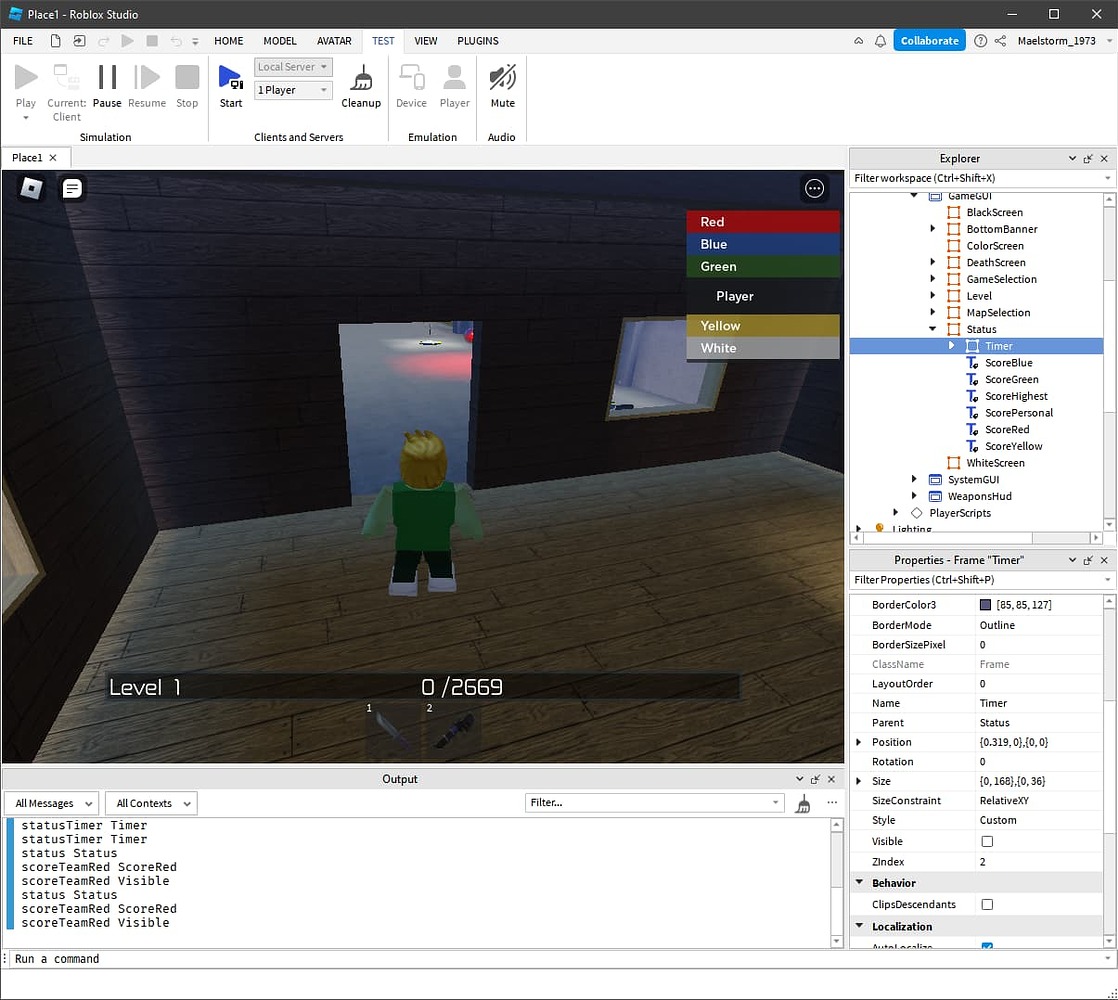Pause the running simulation

106,84
